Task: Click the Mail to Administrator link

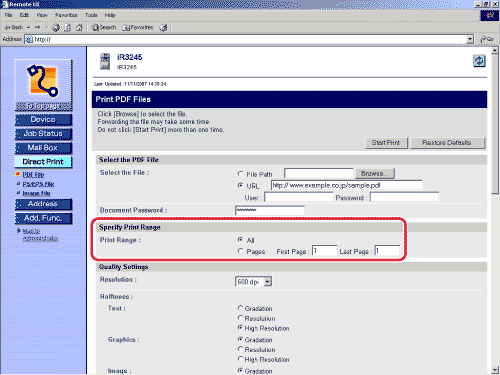Action: [x=40, y=235]
